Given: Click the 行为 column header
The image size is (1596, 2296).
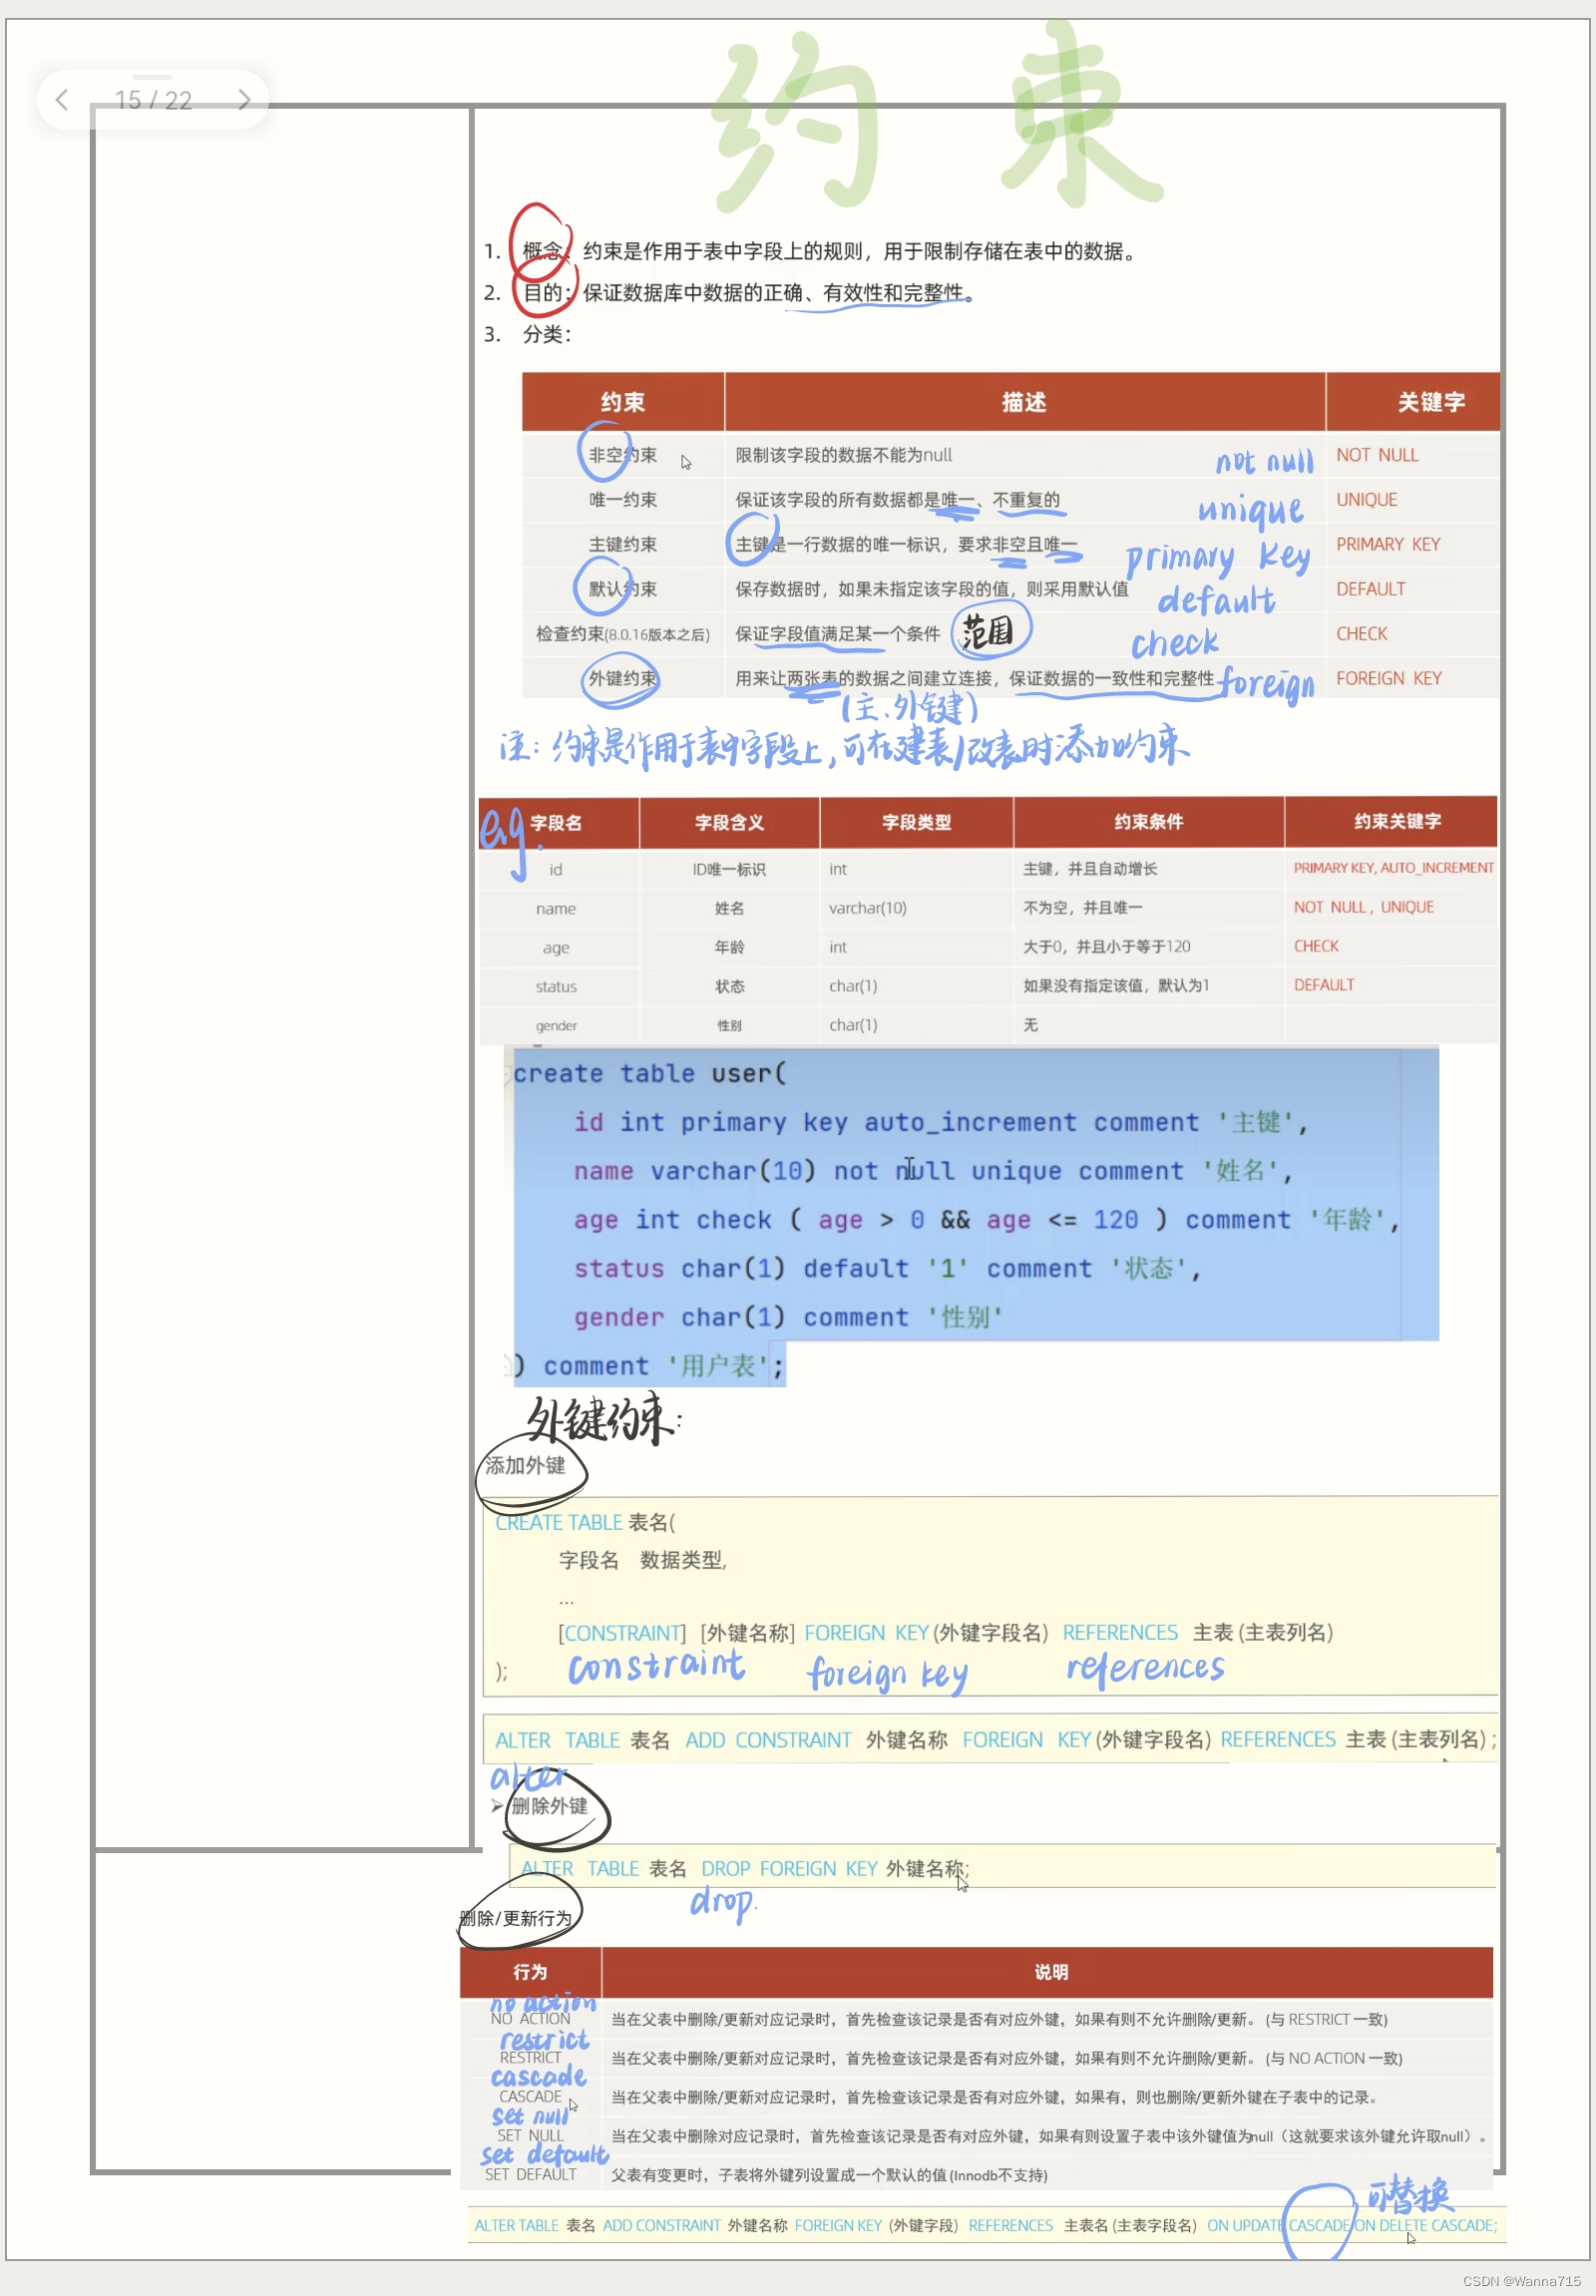Looking at the screenshot, I should tap(530, 1972).
